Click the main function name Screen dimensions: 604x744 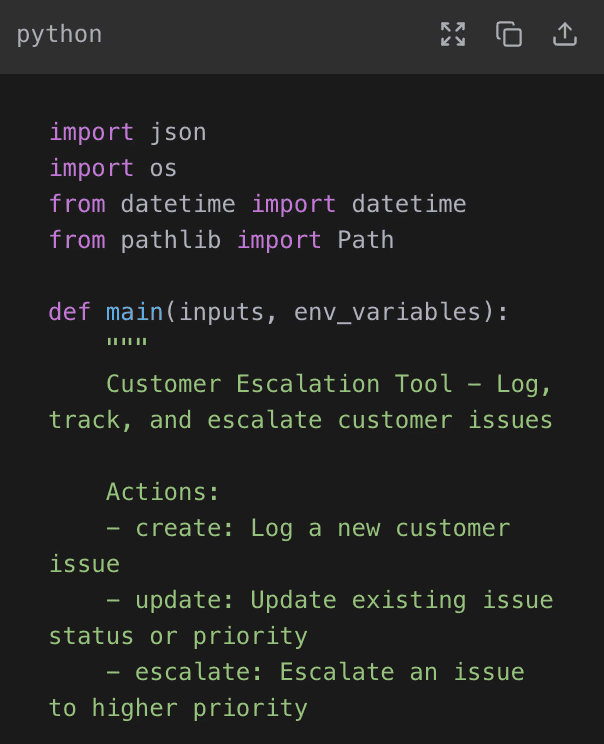(135, 312)
